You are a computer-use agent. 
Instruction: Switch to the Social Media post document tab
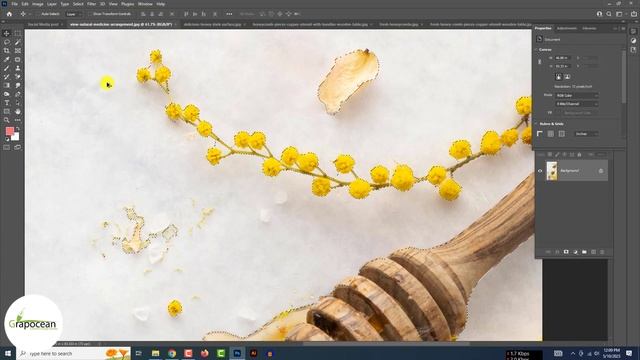pos(43,24)
